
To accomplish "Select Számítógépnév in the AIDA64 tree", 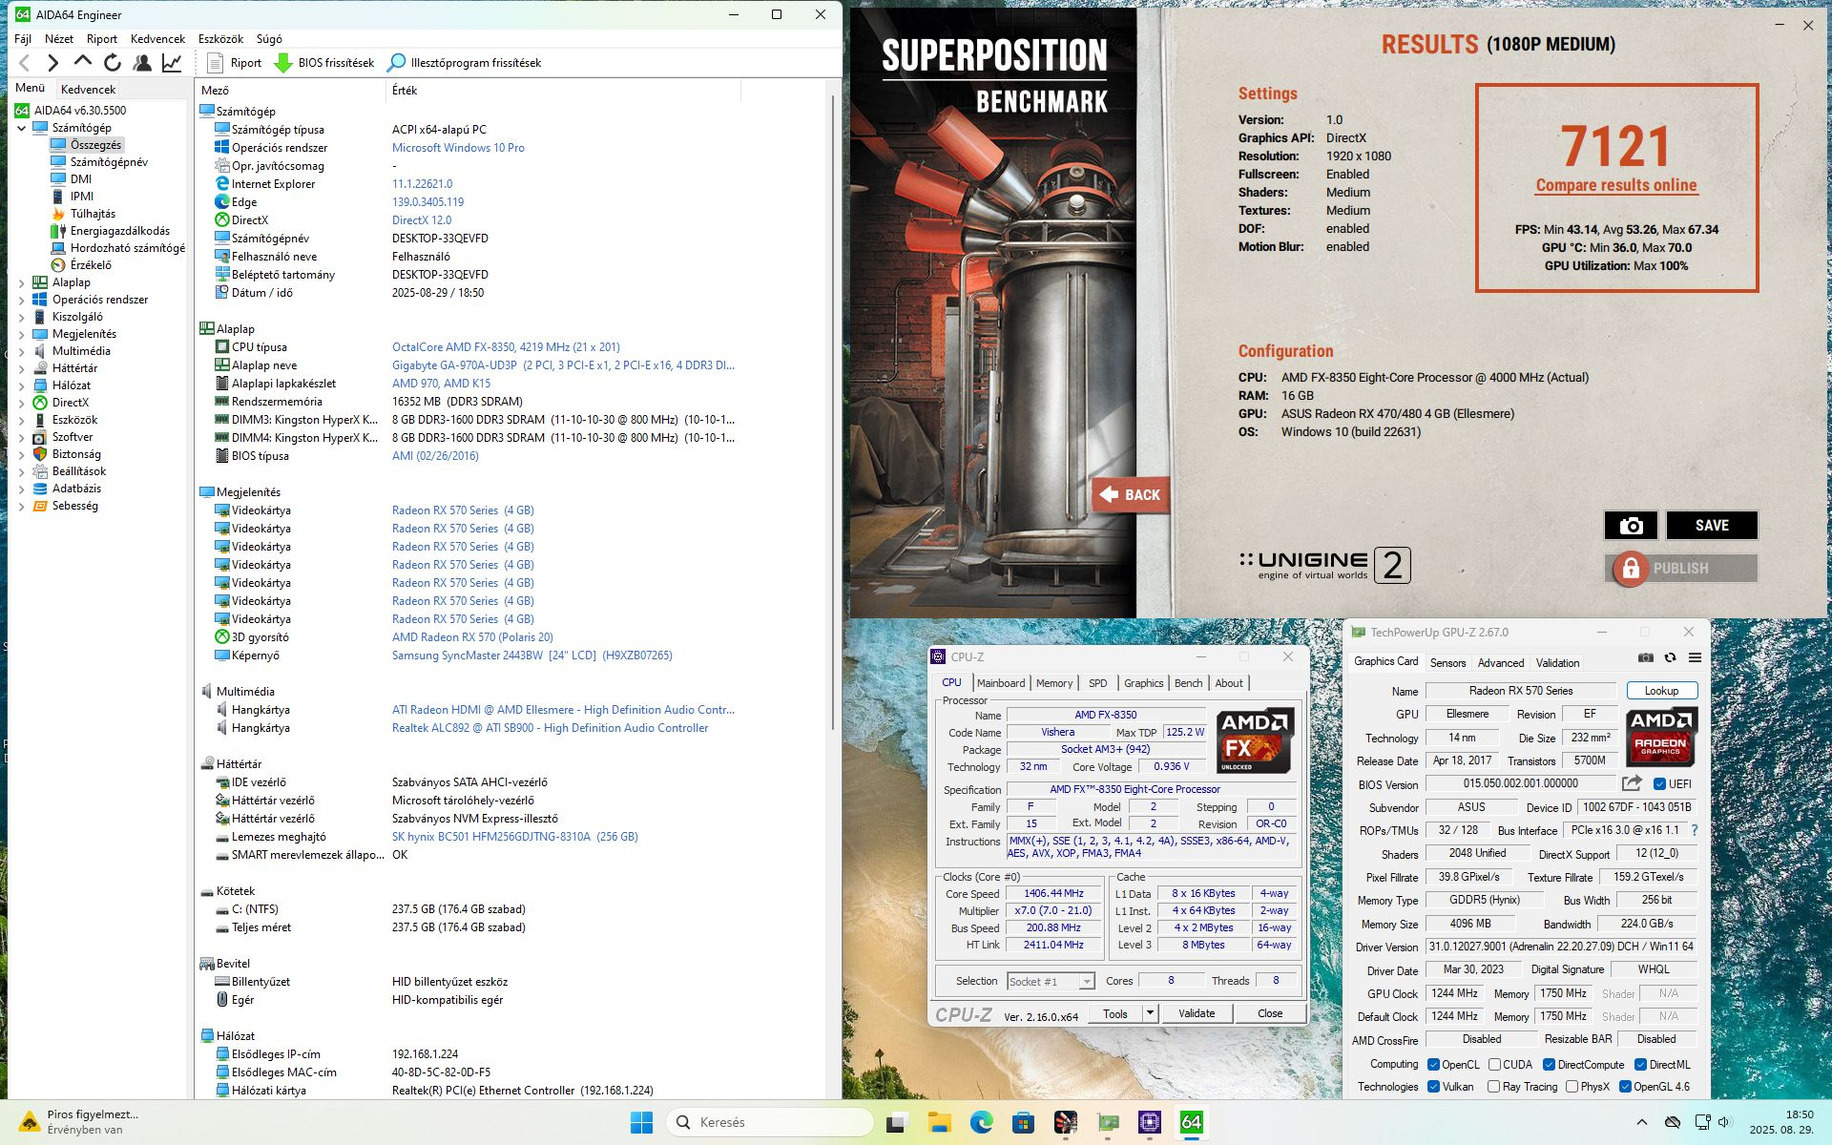I will pyautogui.click(x=108, y=162).
